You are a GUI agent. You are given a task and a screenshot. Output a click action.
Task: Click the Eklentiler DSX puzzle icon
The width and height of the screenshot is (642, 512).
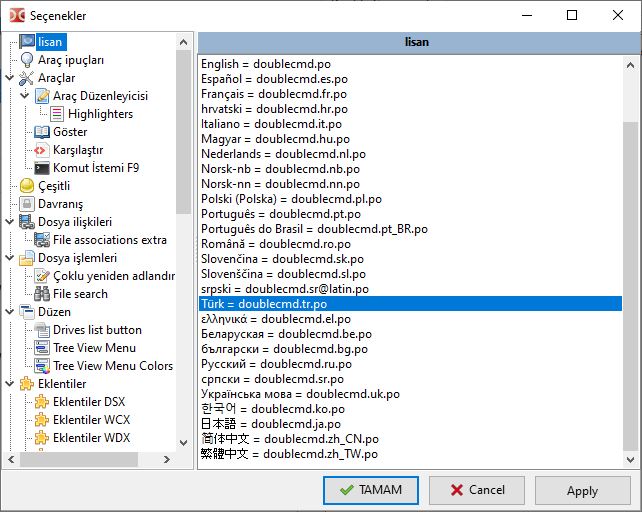pos(42,402)
